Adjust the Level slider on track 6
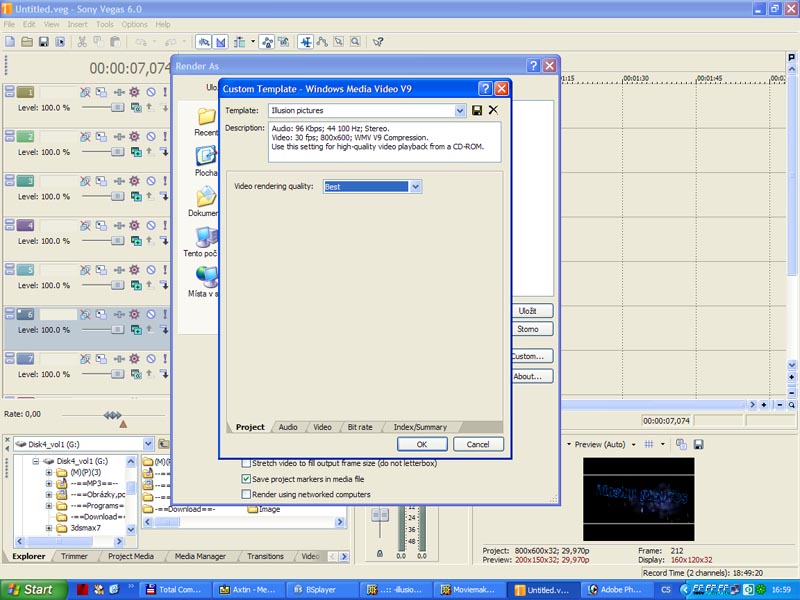The width and height of the screenshot is (800, 600). tap(117, 330)
